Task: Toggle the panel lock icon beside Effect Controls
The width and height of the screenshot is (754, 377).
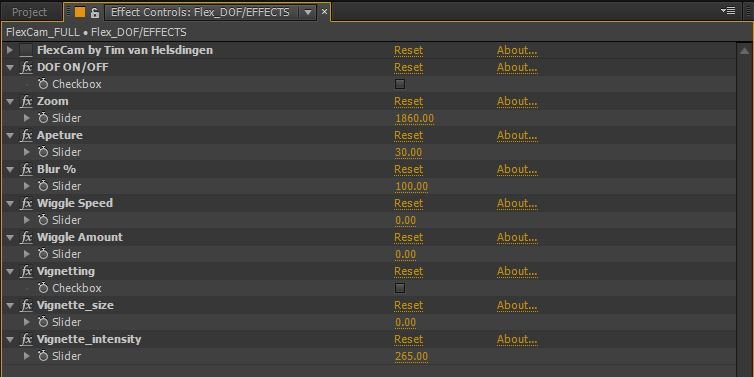Action: coord(94,13)
